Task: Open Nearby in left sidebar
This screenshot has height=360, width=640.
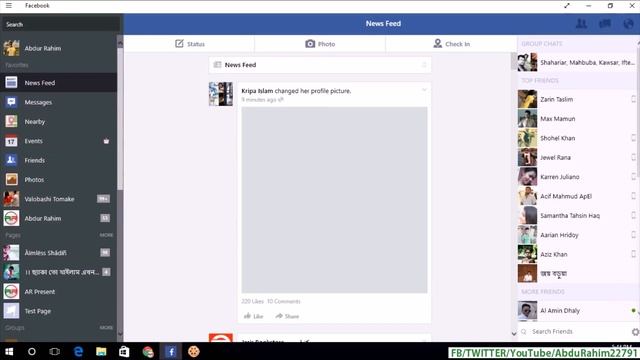Action: tap(58, 122)
